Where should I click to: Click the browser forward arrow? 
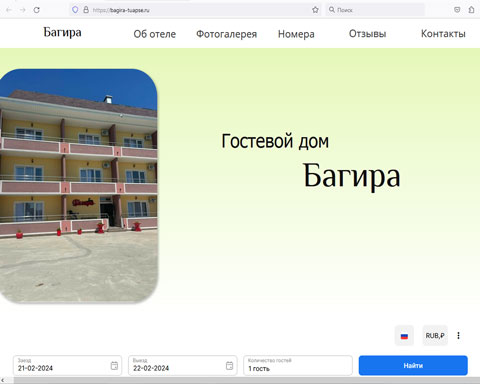coord(23,10)
